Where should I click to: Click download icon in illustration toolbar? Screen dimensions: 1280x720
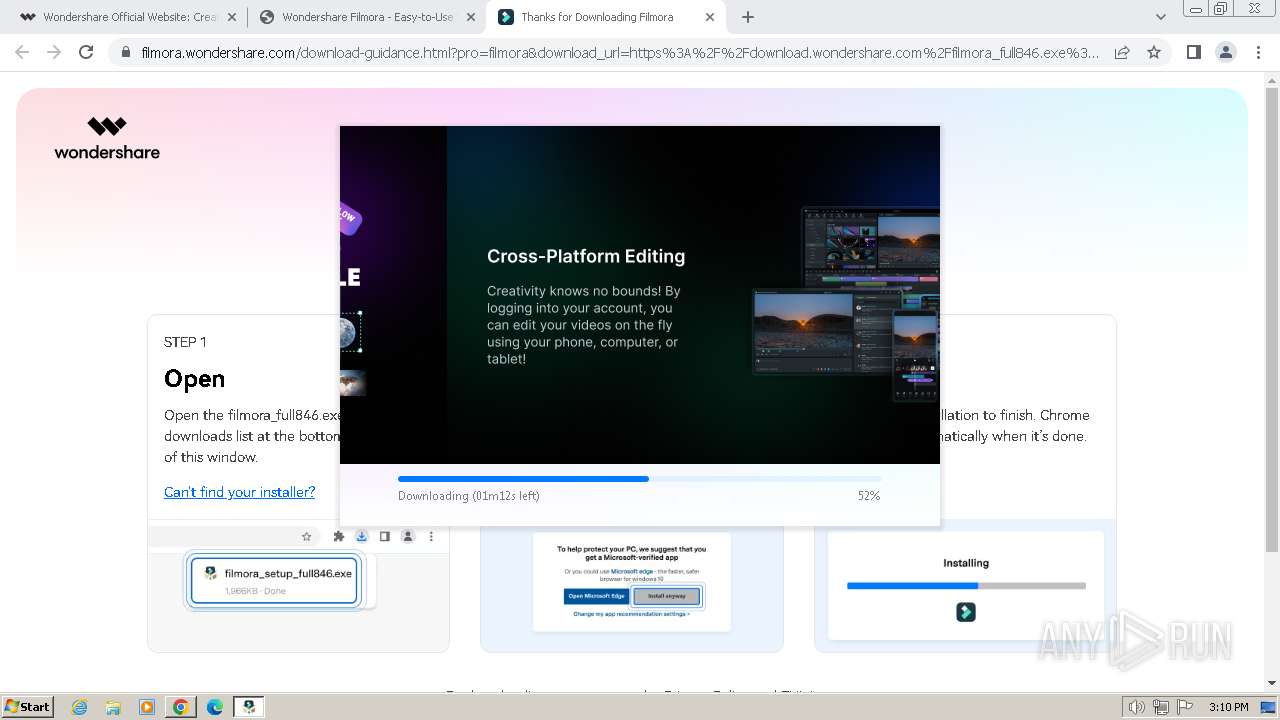(x=362, y=536)
